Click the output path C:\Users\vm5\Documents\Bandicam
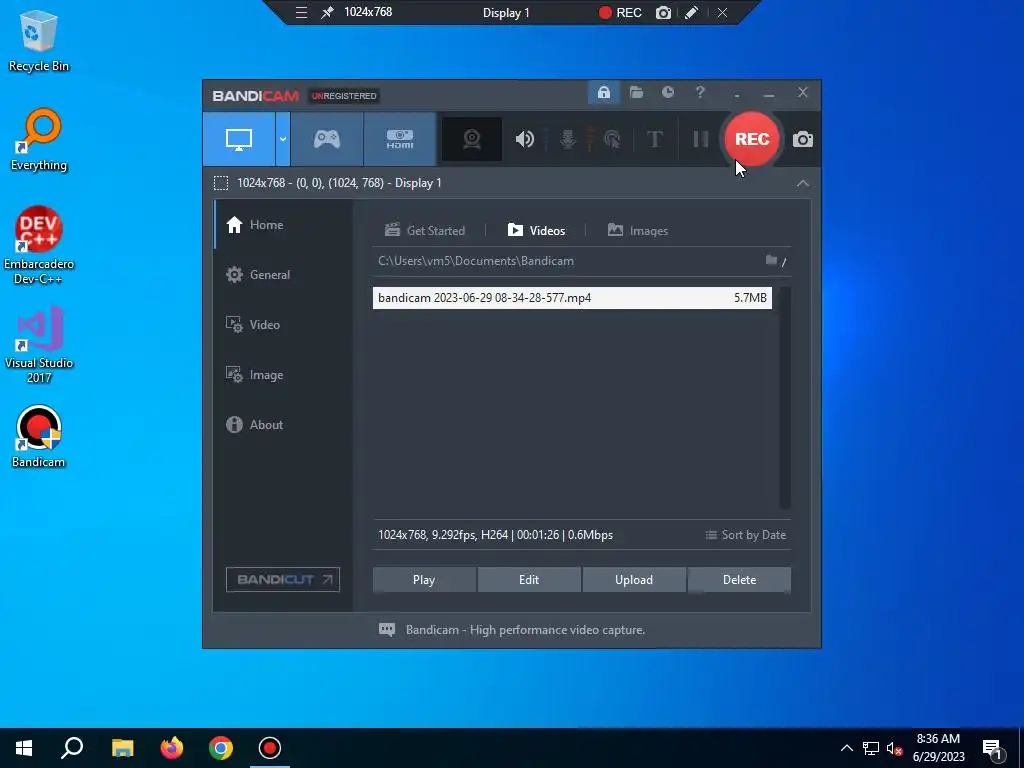Image resolution: width=1024 pixels, height=768 pixels. 476,261
